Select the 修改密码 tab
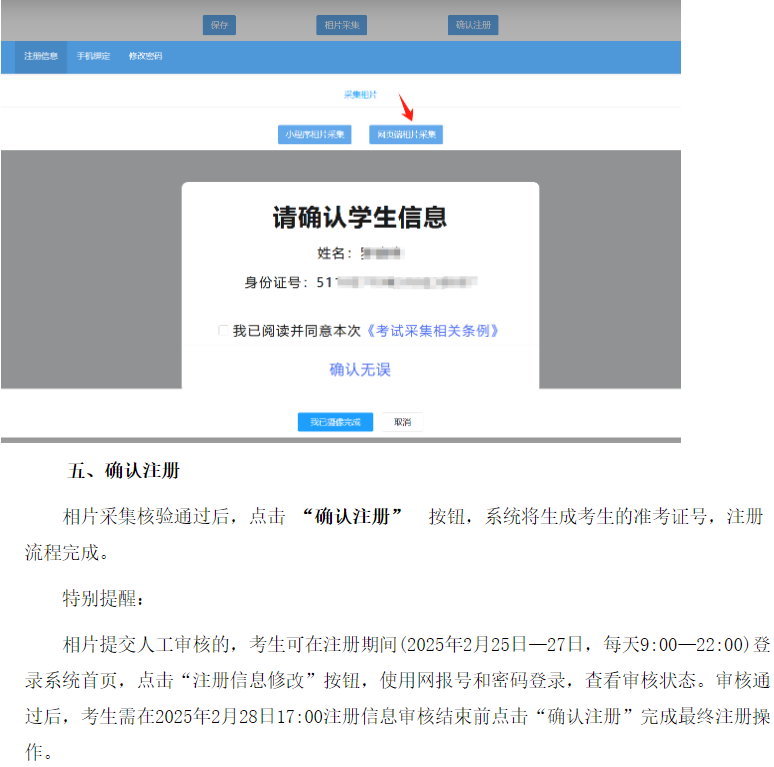 click(145, 56)
